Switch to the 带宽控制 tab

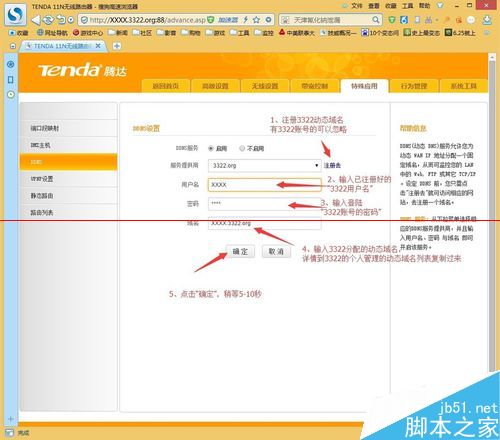(315, 86)
